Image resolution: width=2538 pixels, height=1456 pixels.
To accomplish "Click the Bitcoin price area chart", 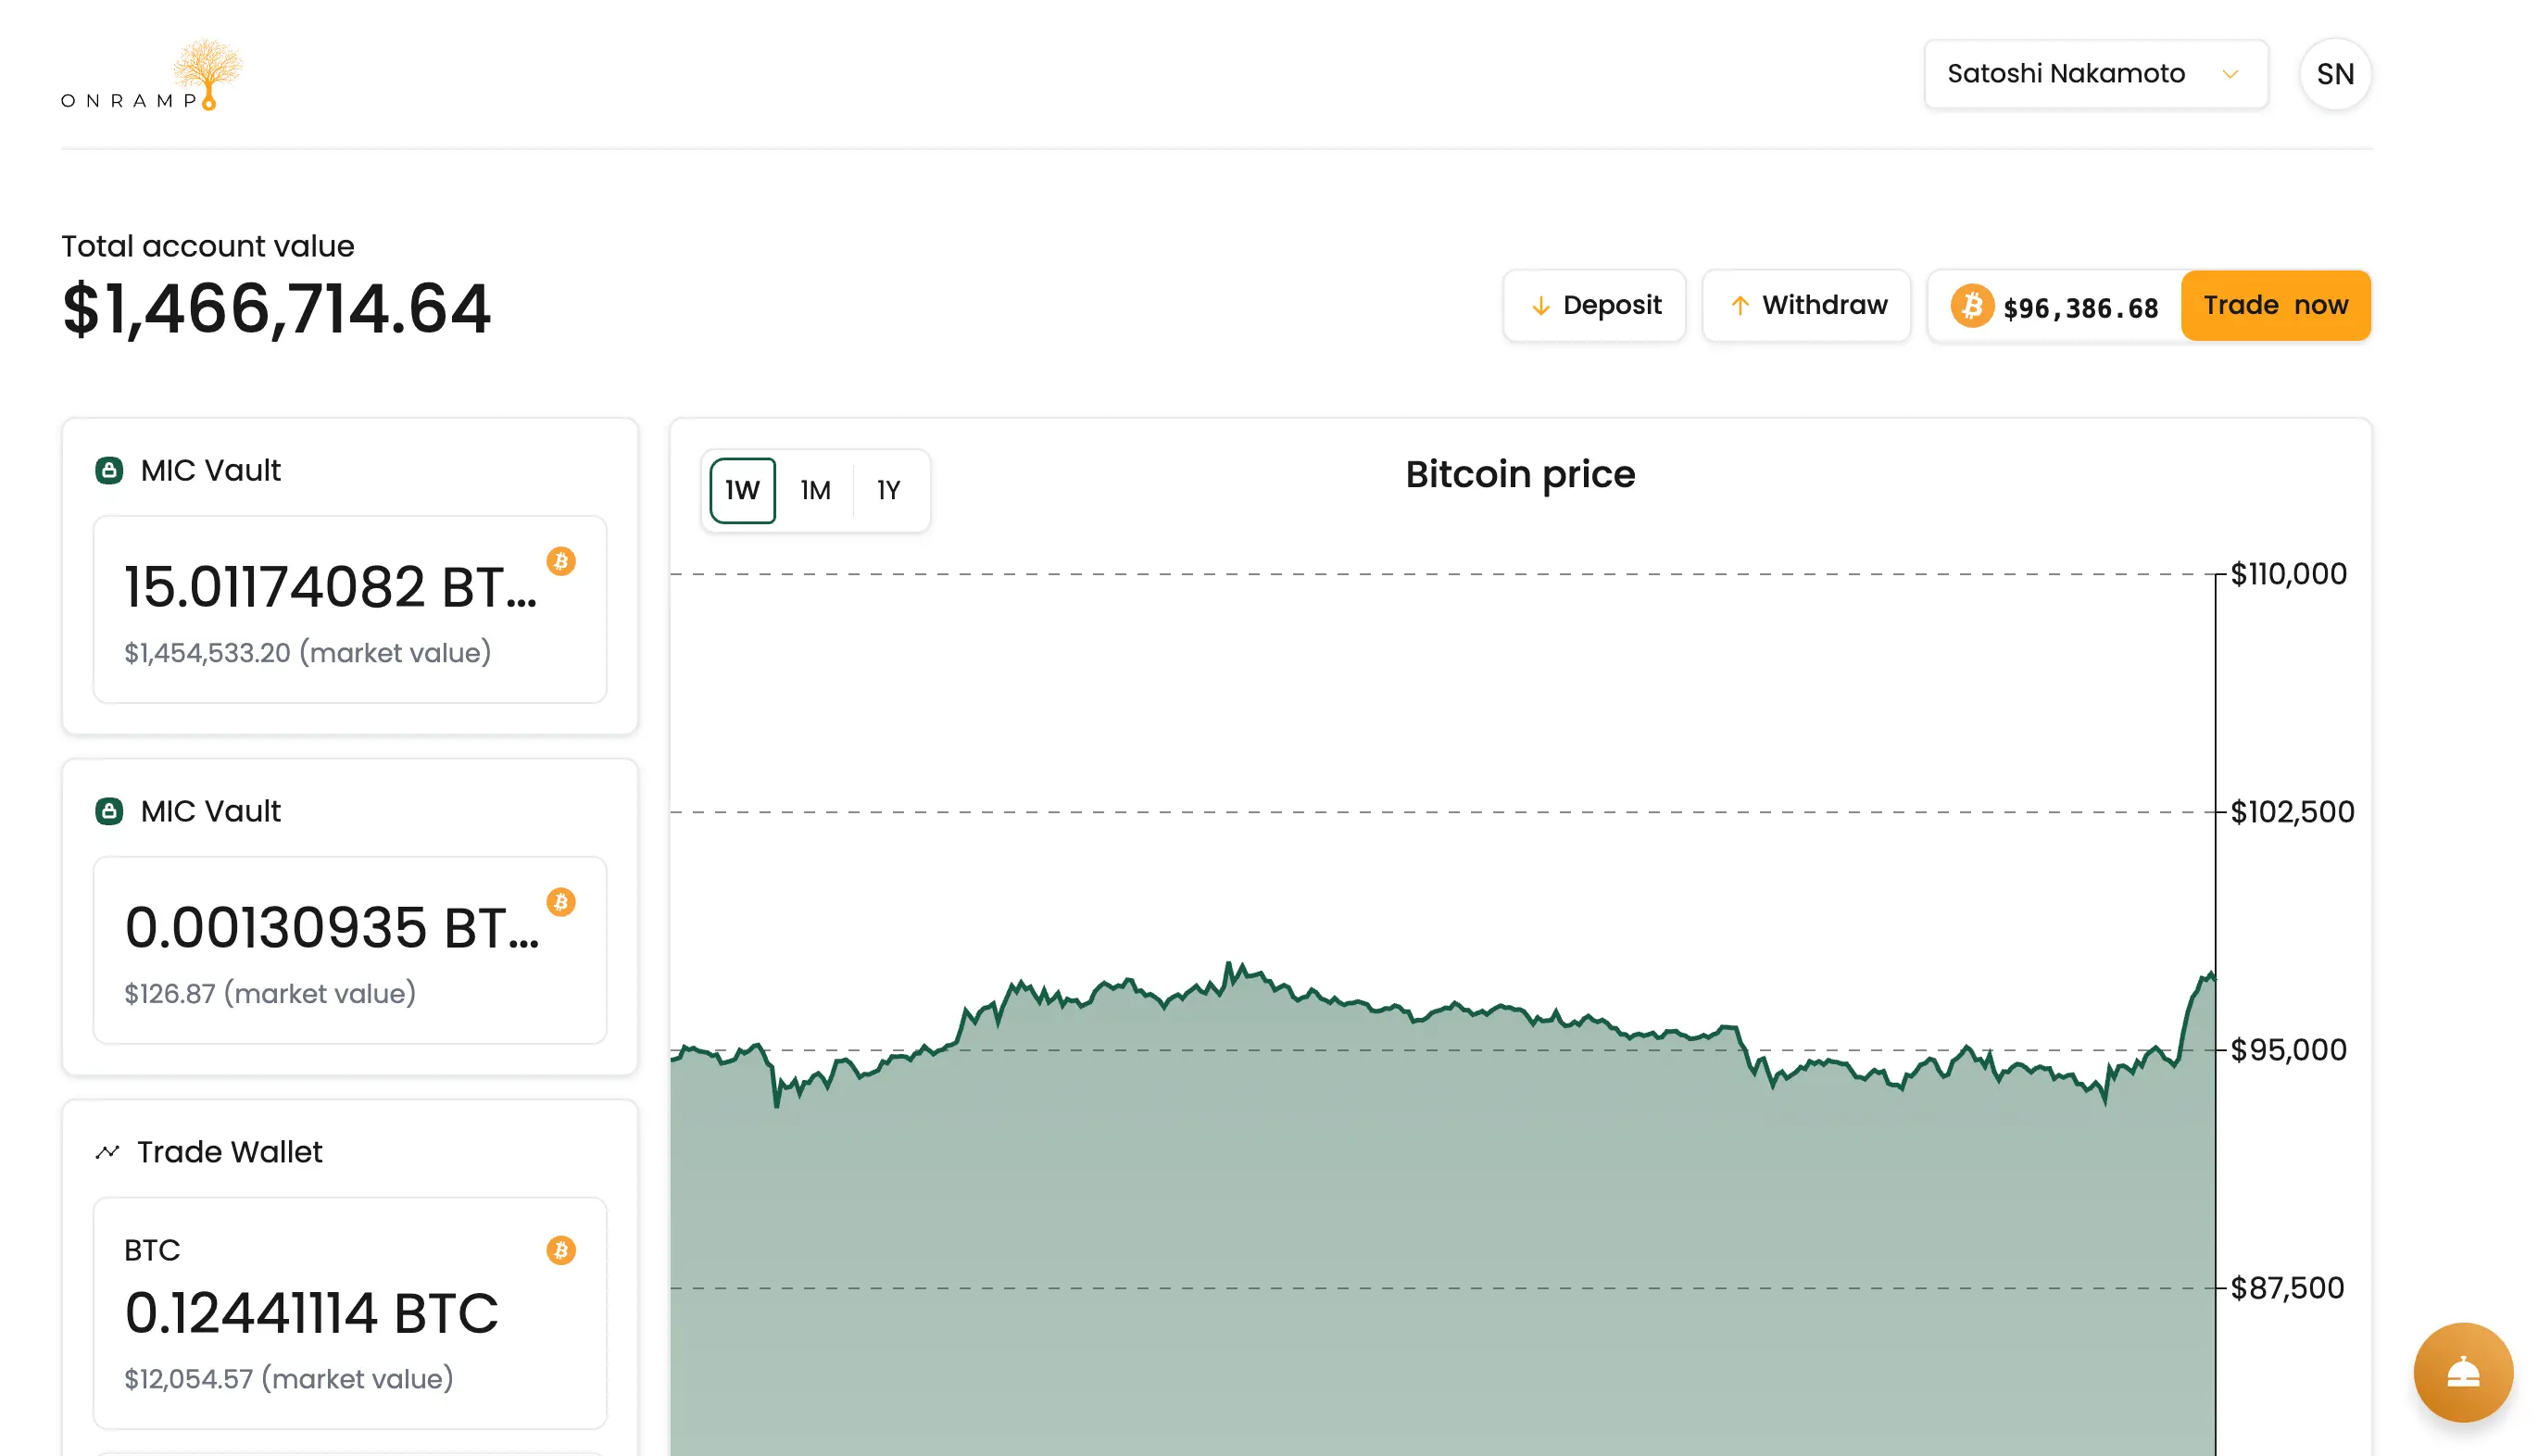I will 1442,1210.
